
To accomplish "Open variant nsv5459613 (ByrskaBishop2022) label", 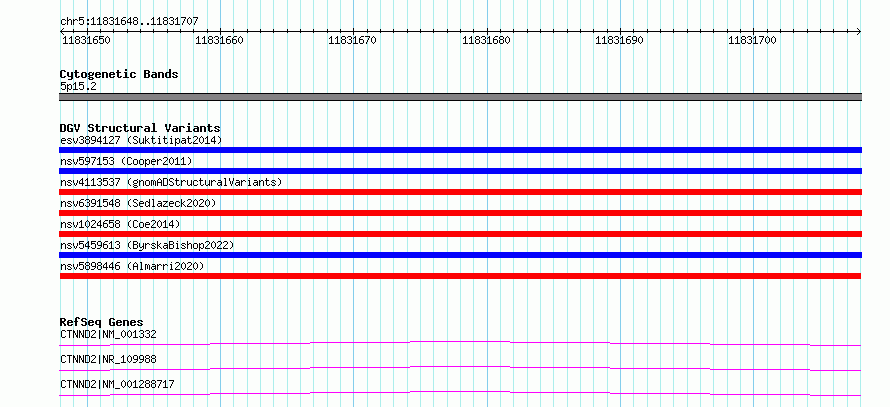I will (x=147, y=245).
